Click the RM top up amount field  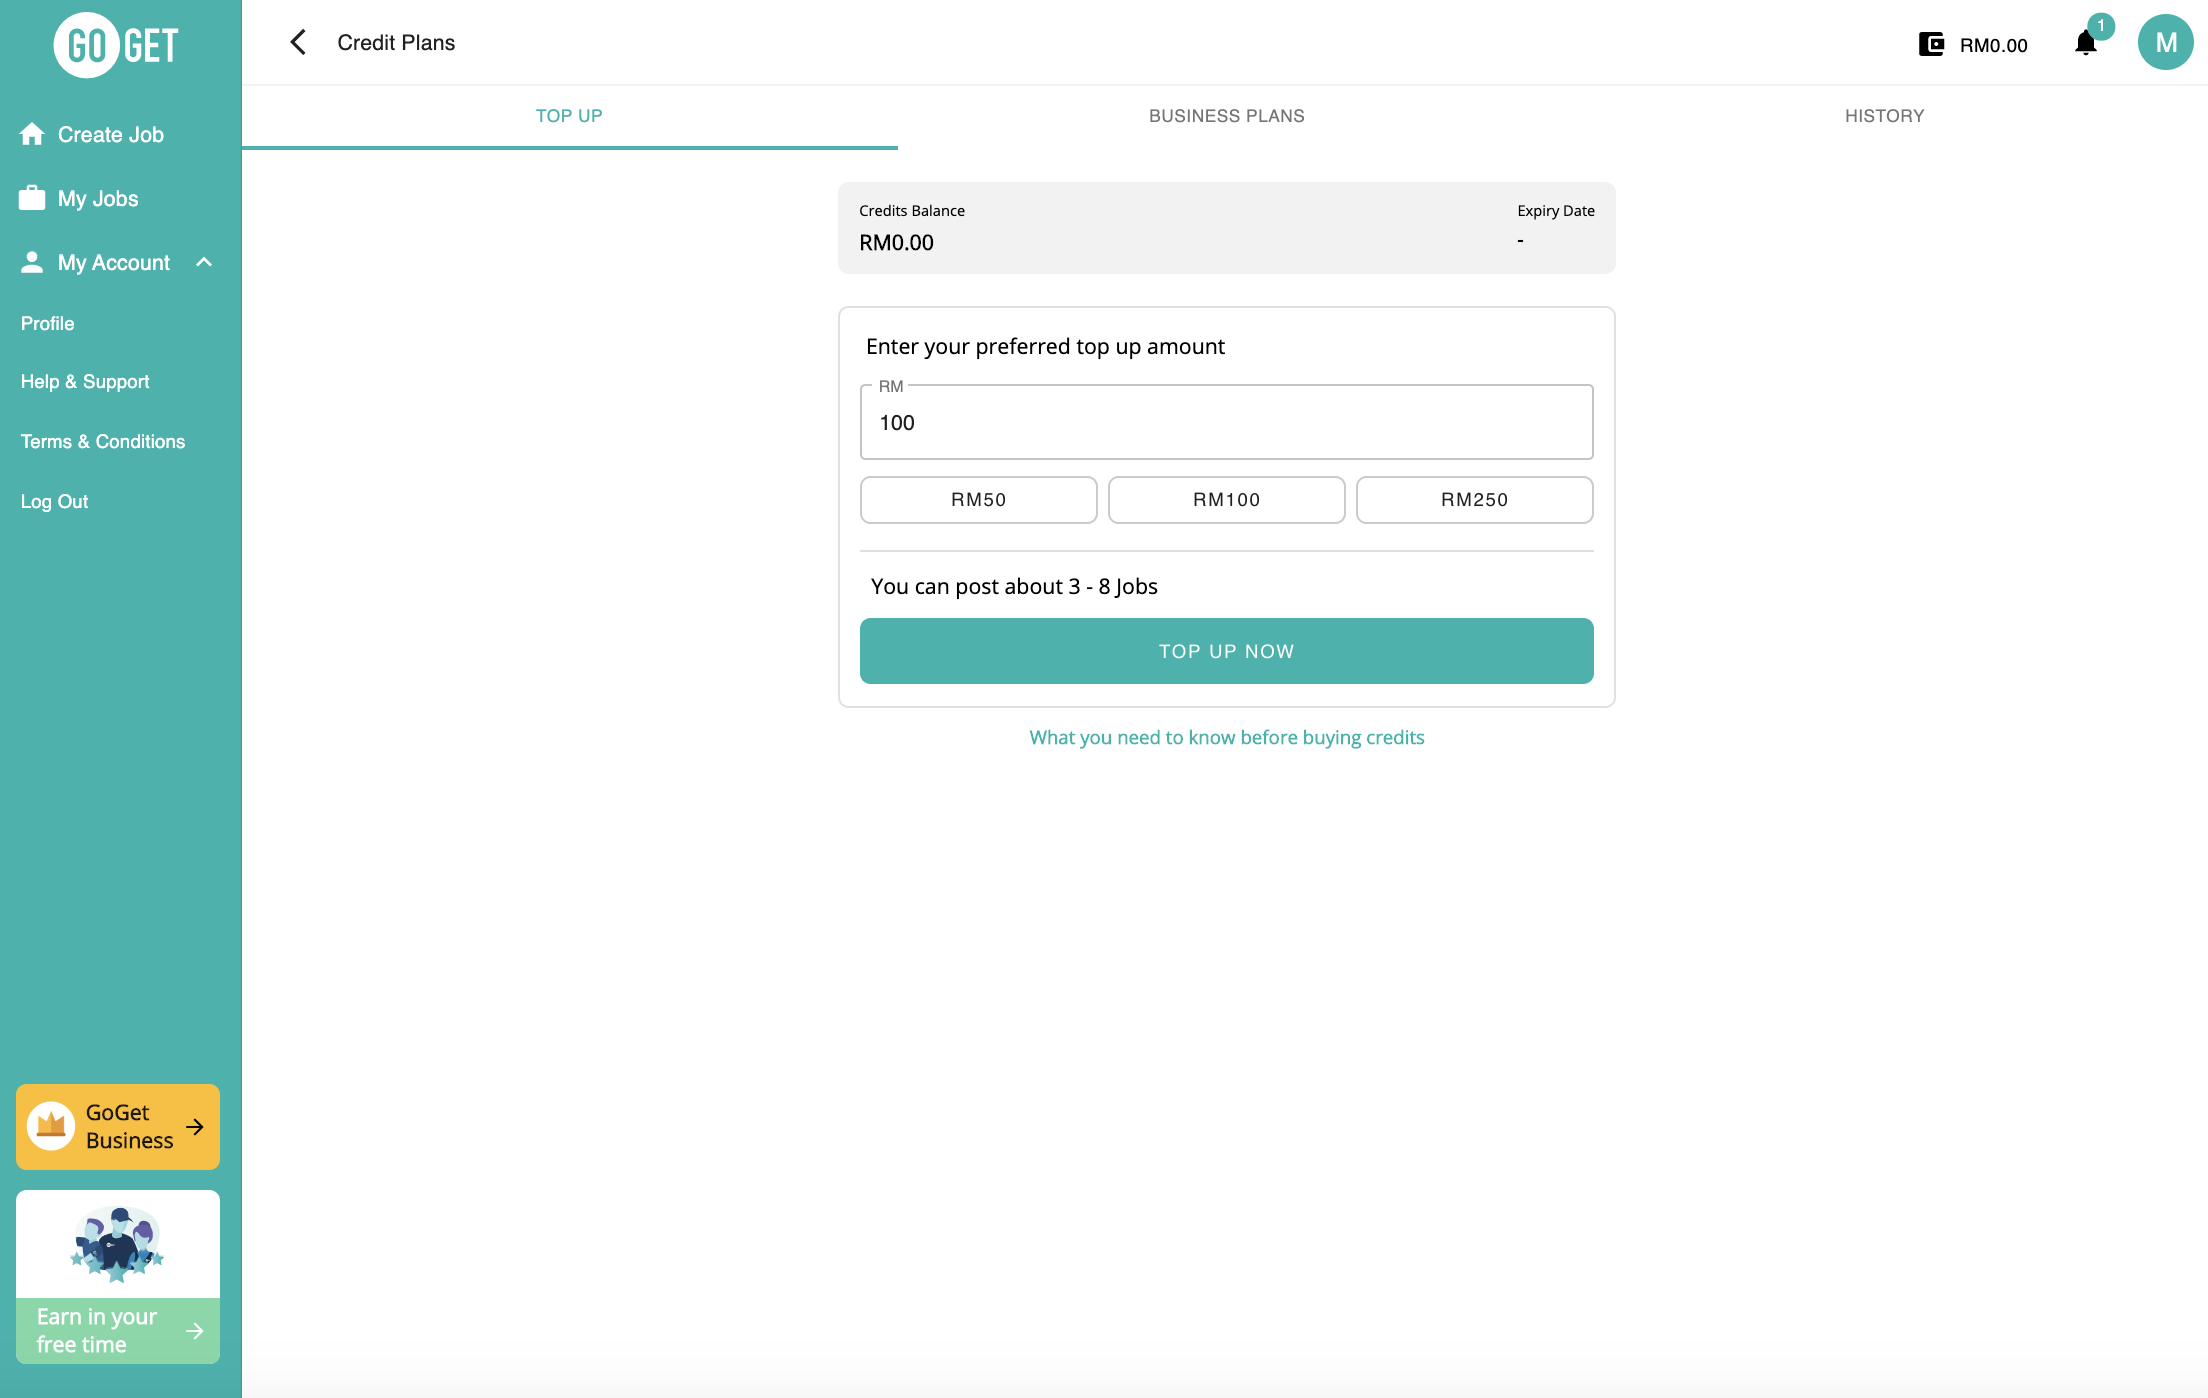click(1226, 423)
